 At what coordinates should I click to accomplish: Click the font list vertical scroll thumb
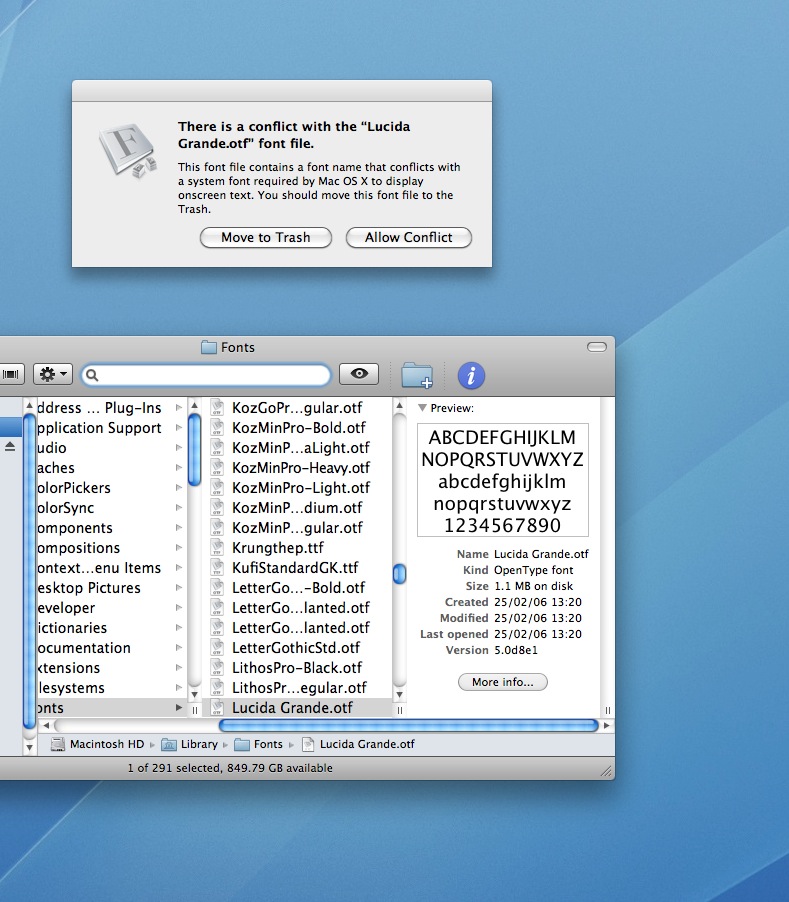[x=399, y=574]
